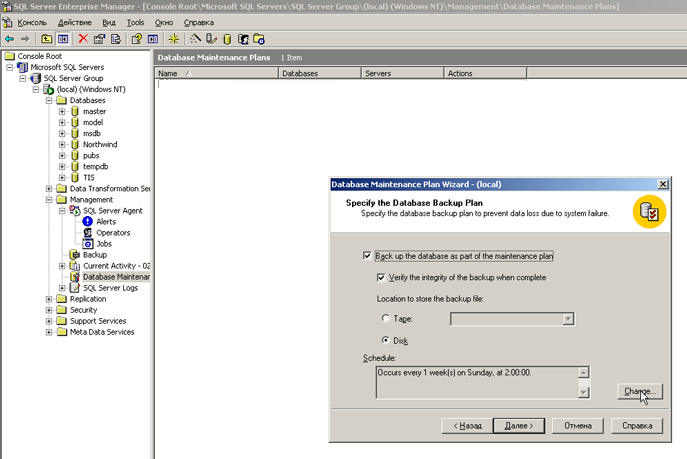Open the Консоль menu
The height and width of the screenshot is (459, 687).
pyautogui.click(x=32, y=22)
